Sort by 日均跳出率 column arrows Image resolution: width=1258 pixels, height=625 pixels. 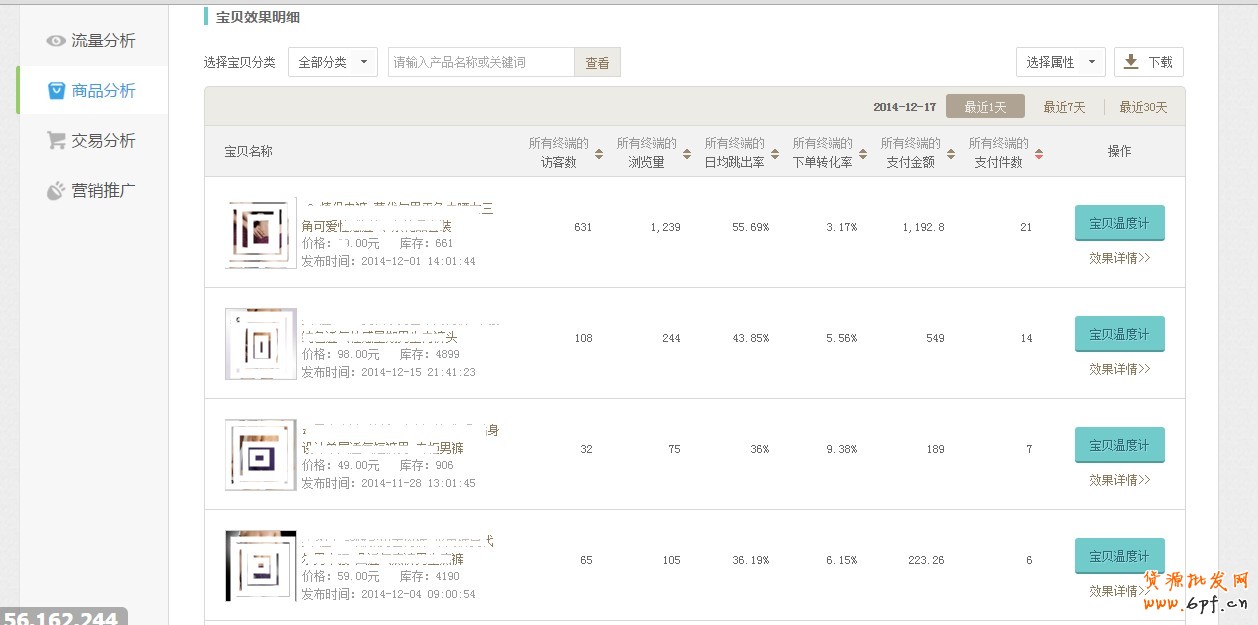coord(775,154)
